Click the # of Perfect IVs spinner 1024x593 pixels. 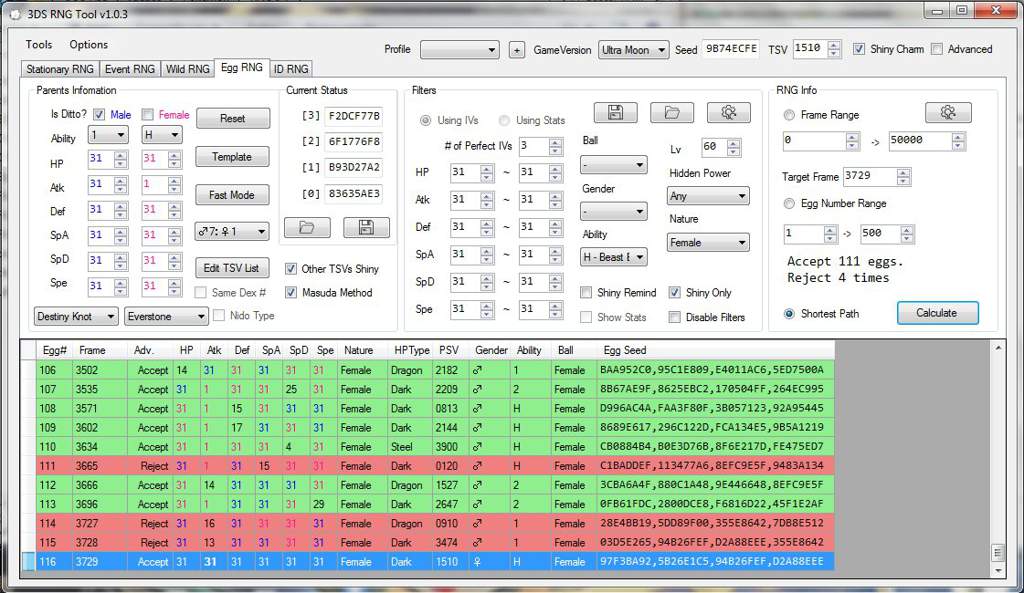coord(555,146)
